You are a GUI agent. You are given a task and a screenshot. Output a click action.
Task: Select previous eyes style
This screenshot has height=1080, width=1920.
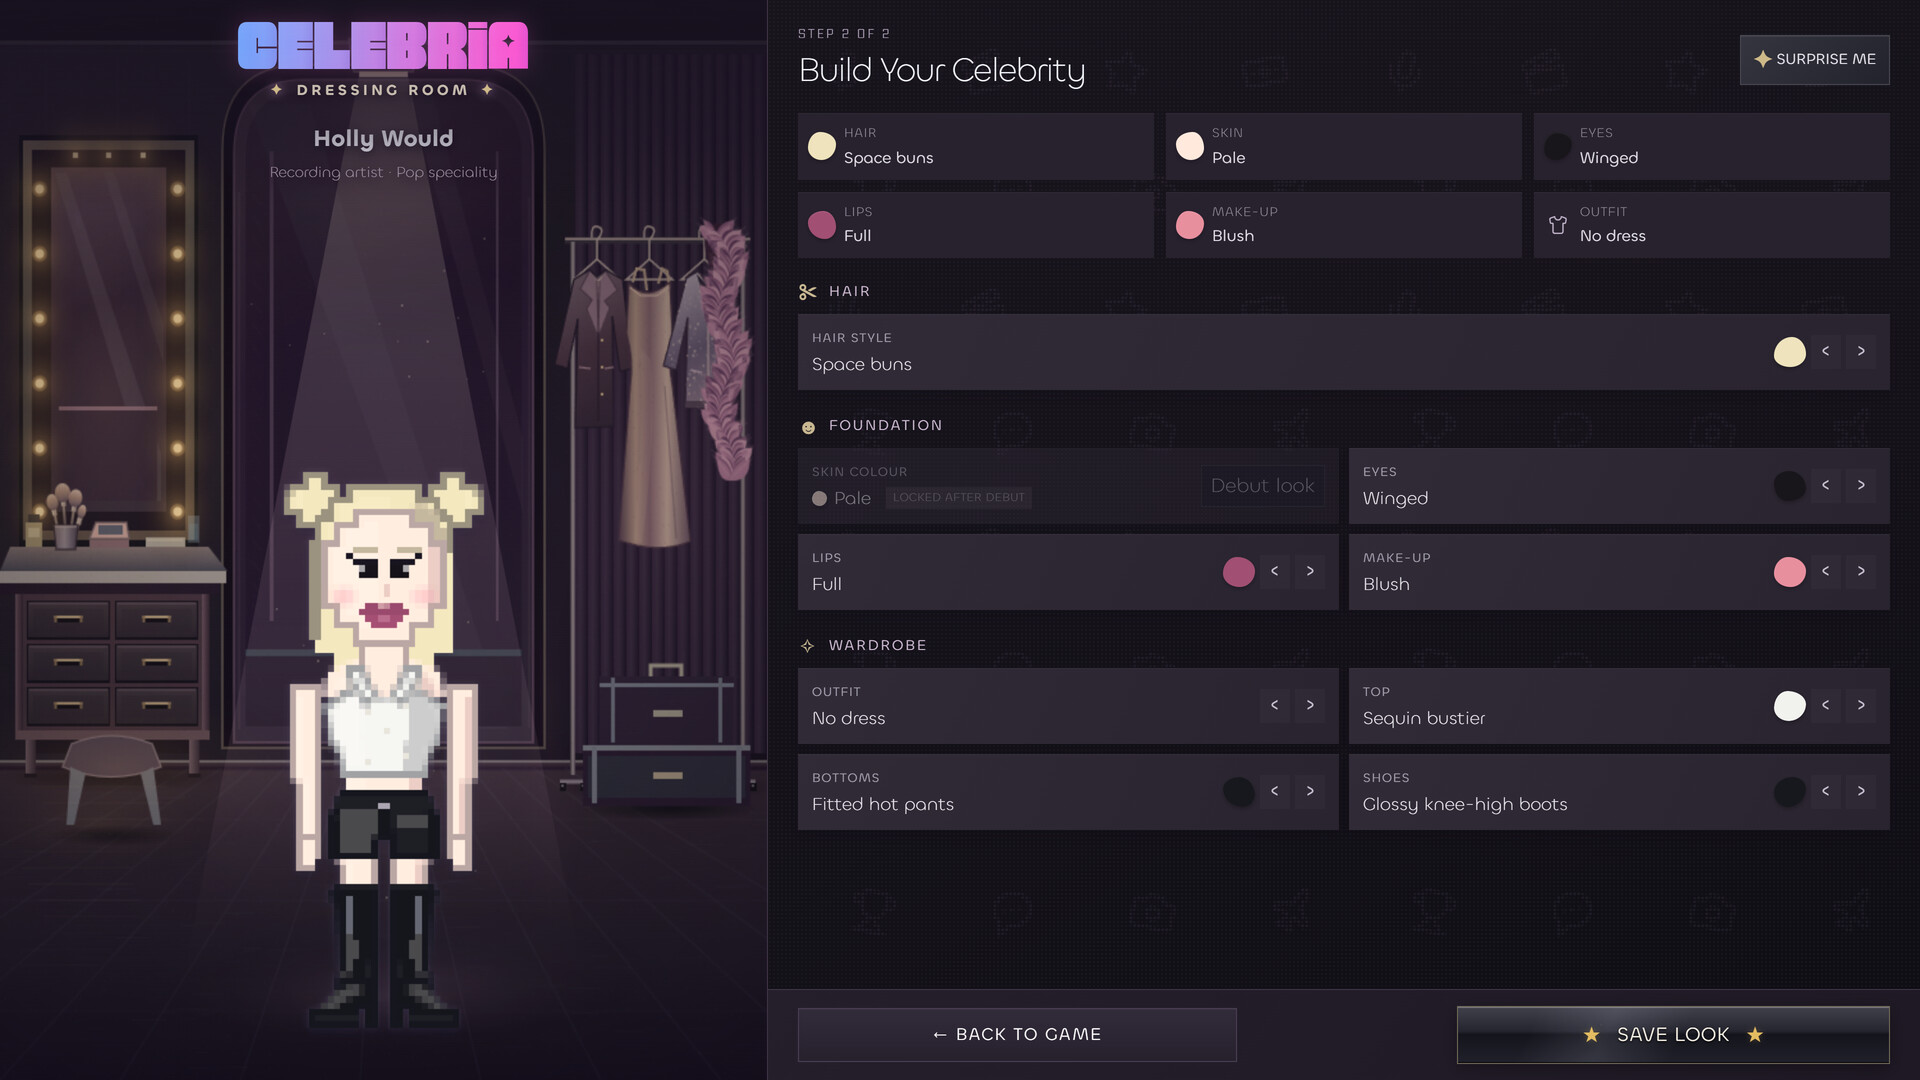point(1825,485)
